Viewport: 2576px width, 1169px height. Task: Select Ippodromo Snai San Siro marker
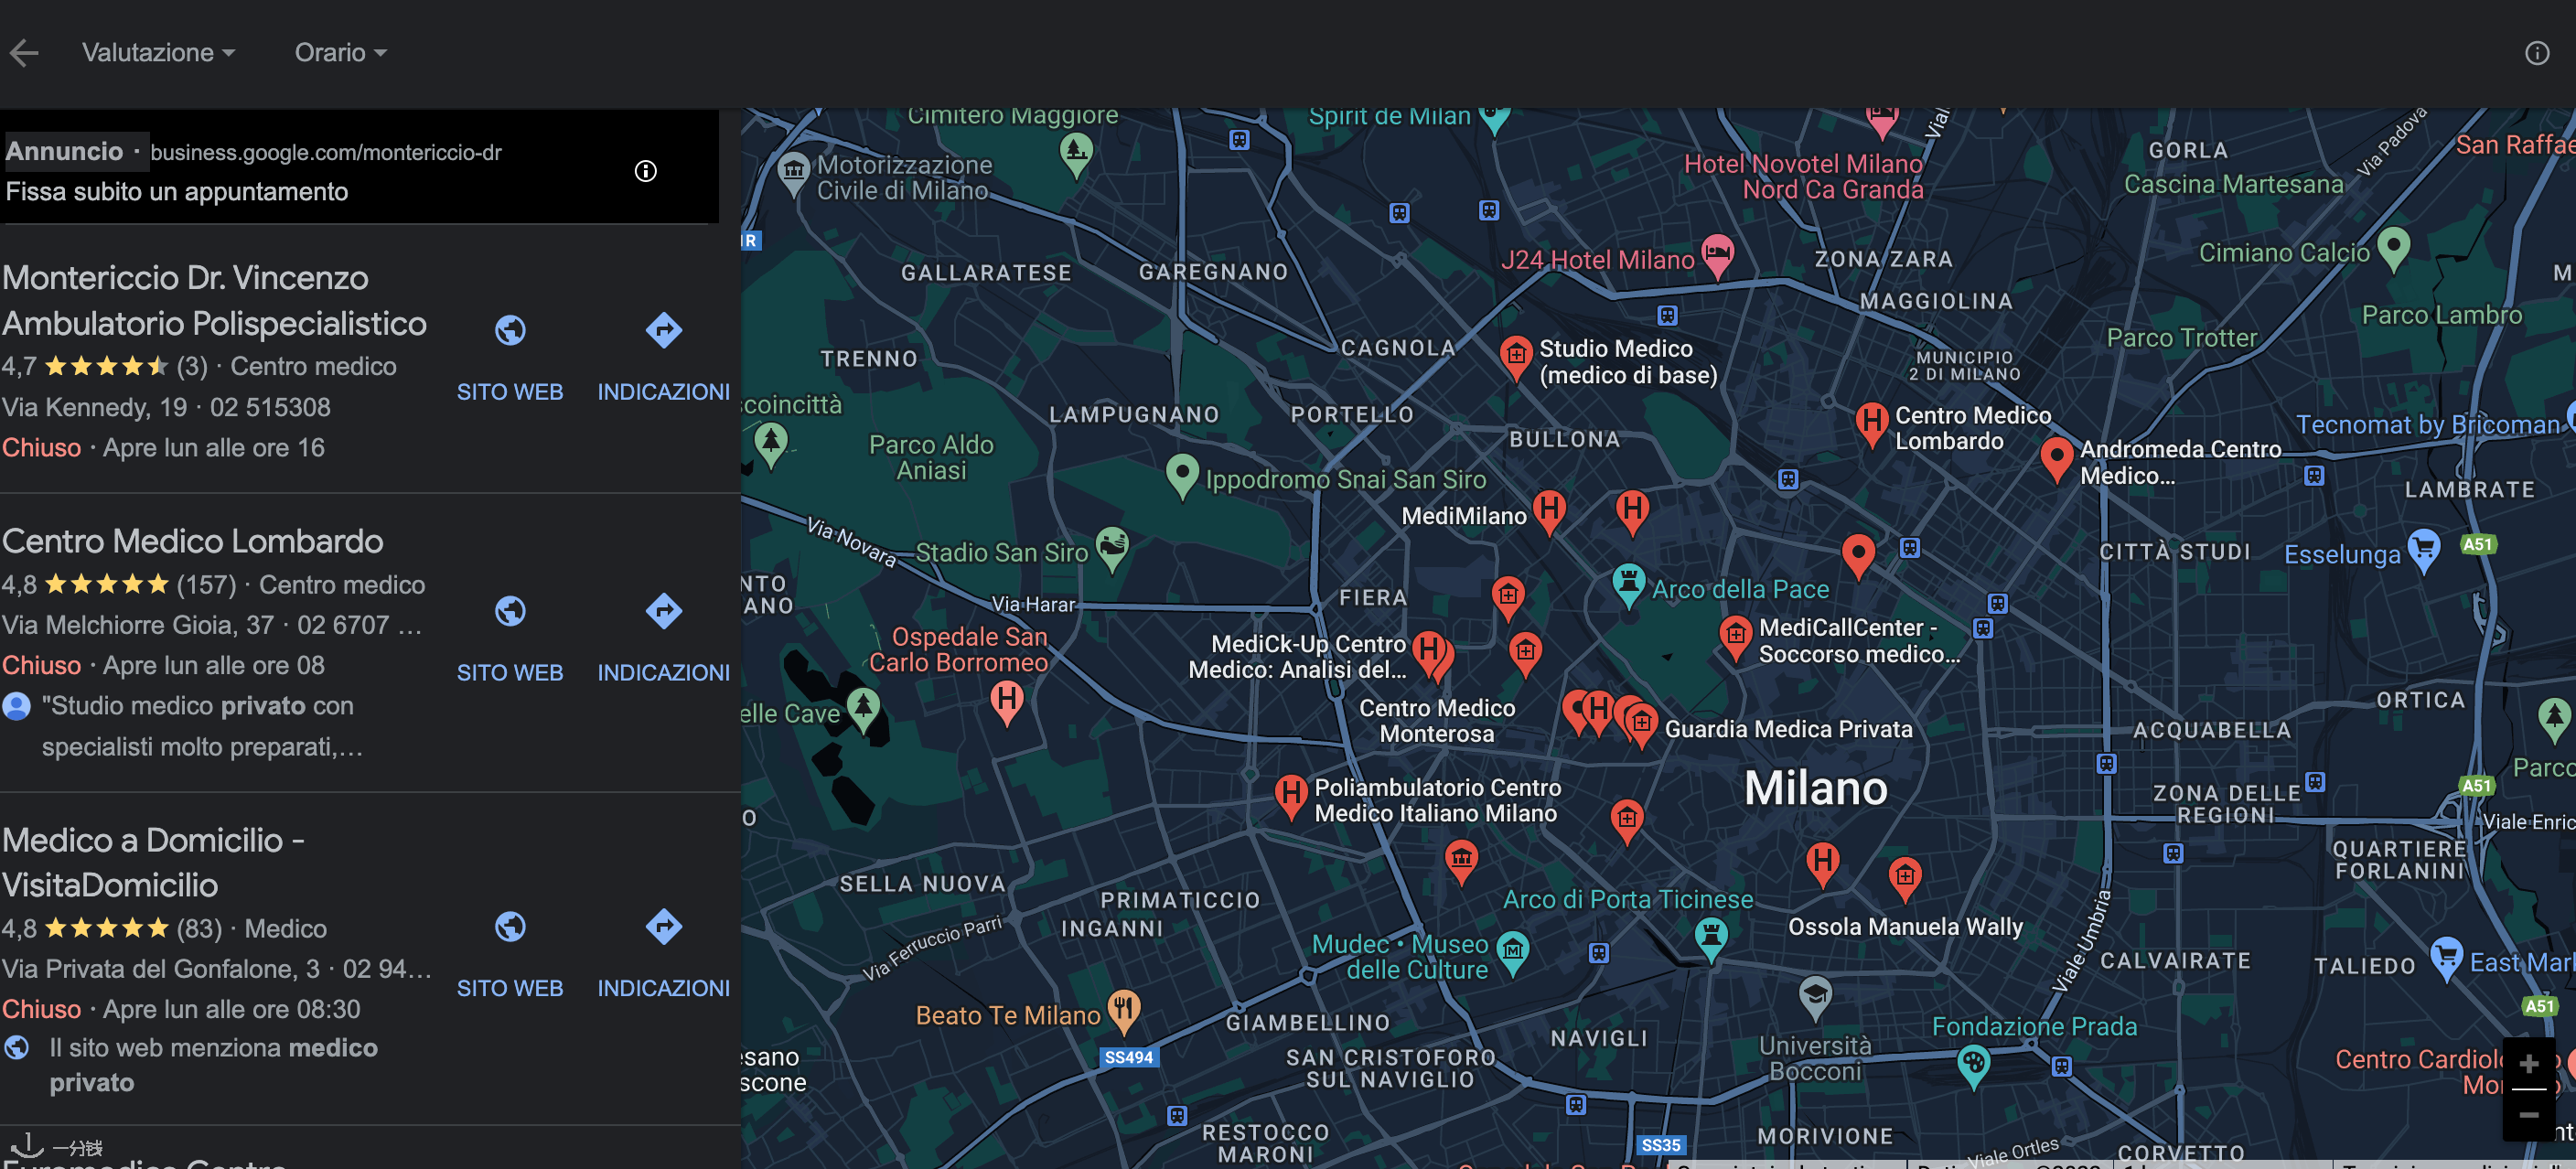[1182, 475]
